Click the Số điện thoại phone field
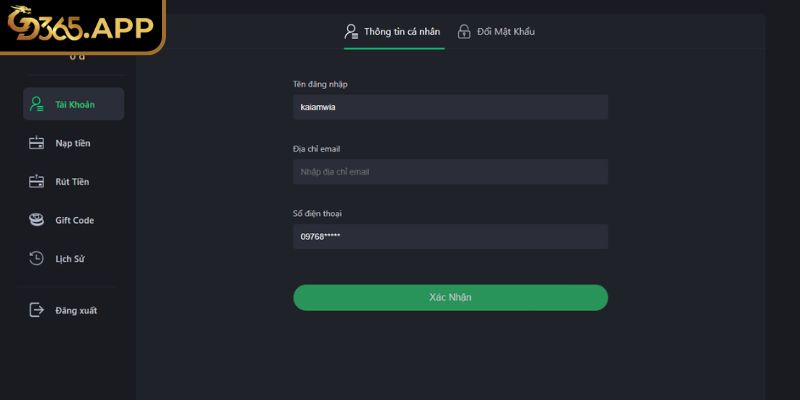The height and width of the screenshot is (400, 800). click(450, 237)
